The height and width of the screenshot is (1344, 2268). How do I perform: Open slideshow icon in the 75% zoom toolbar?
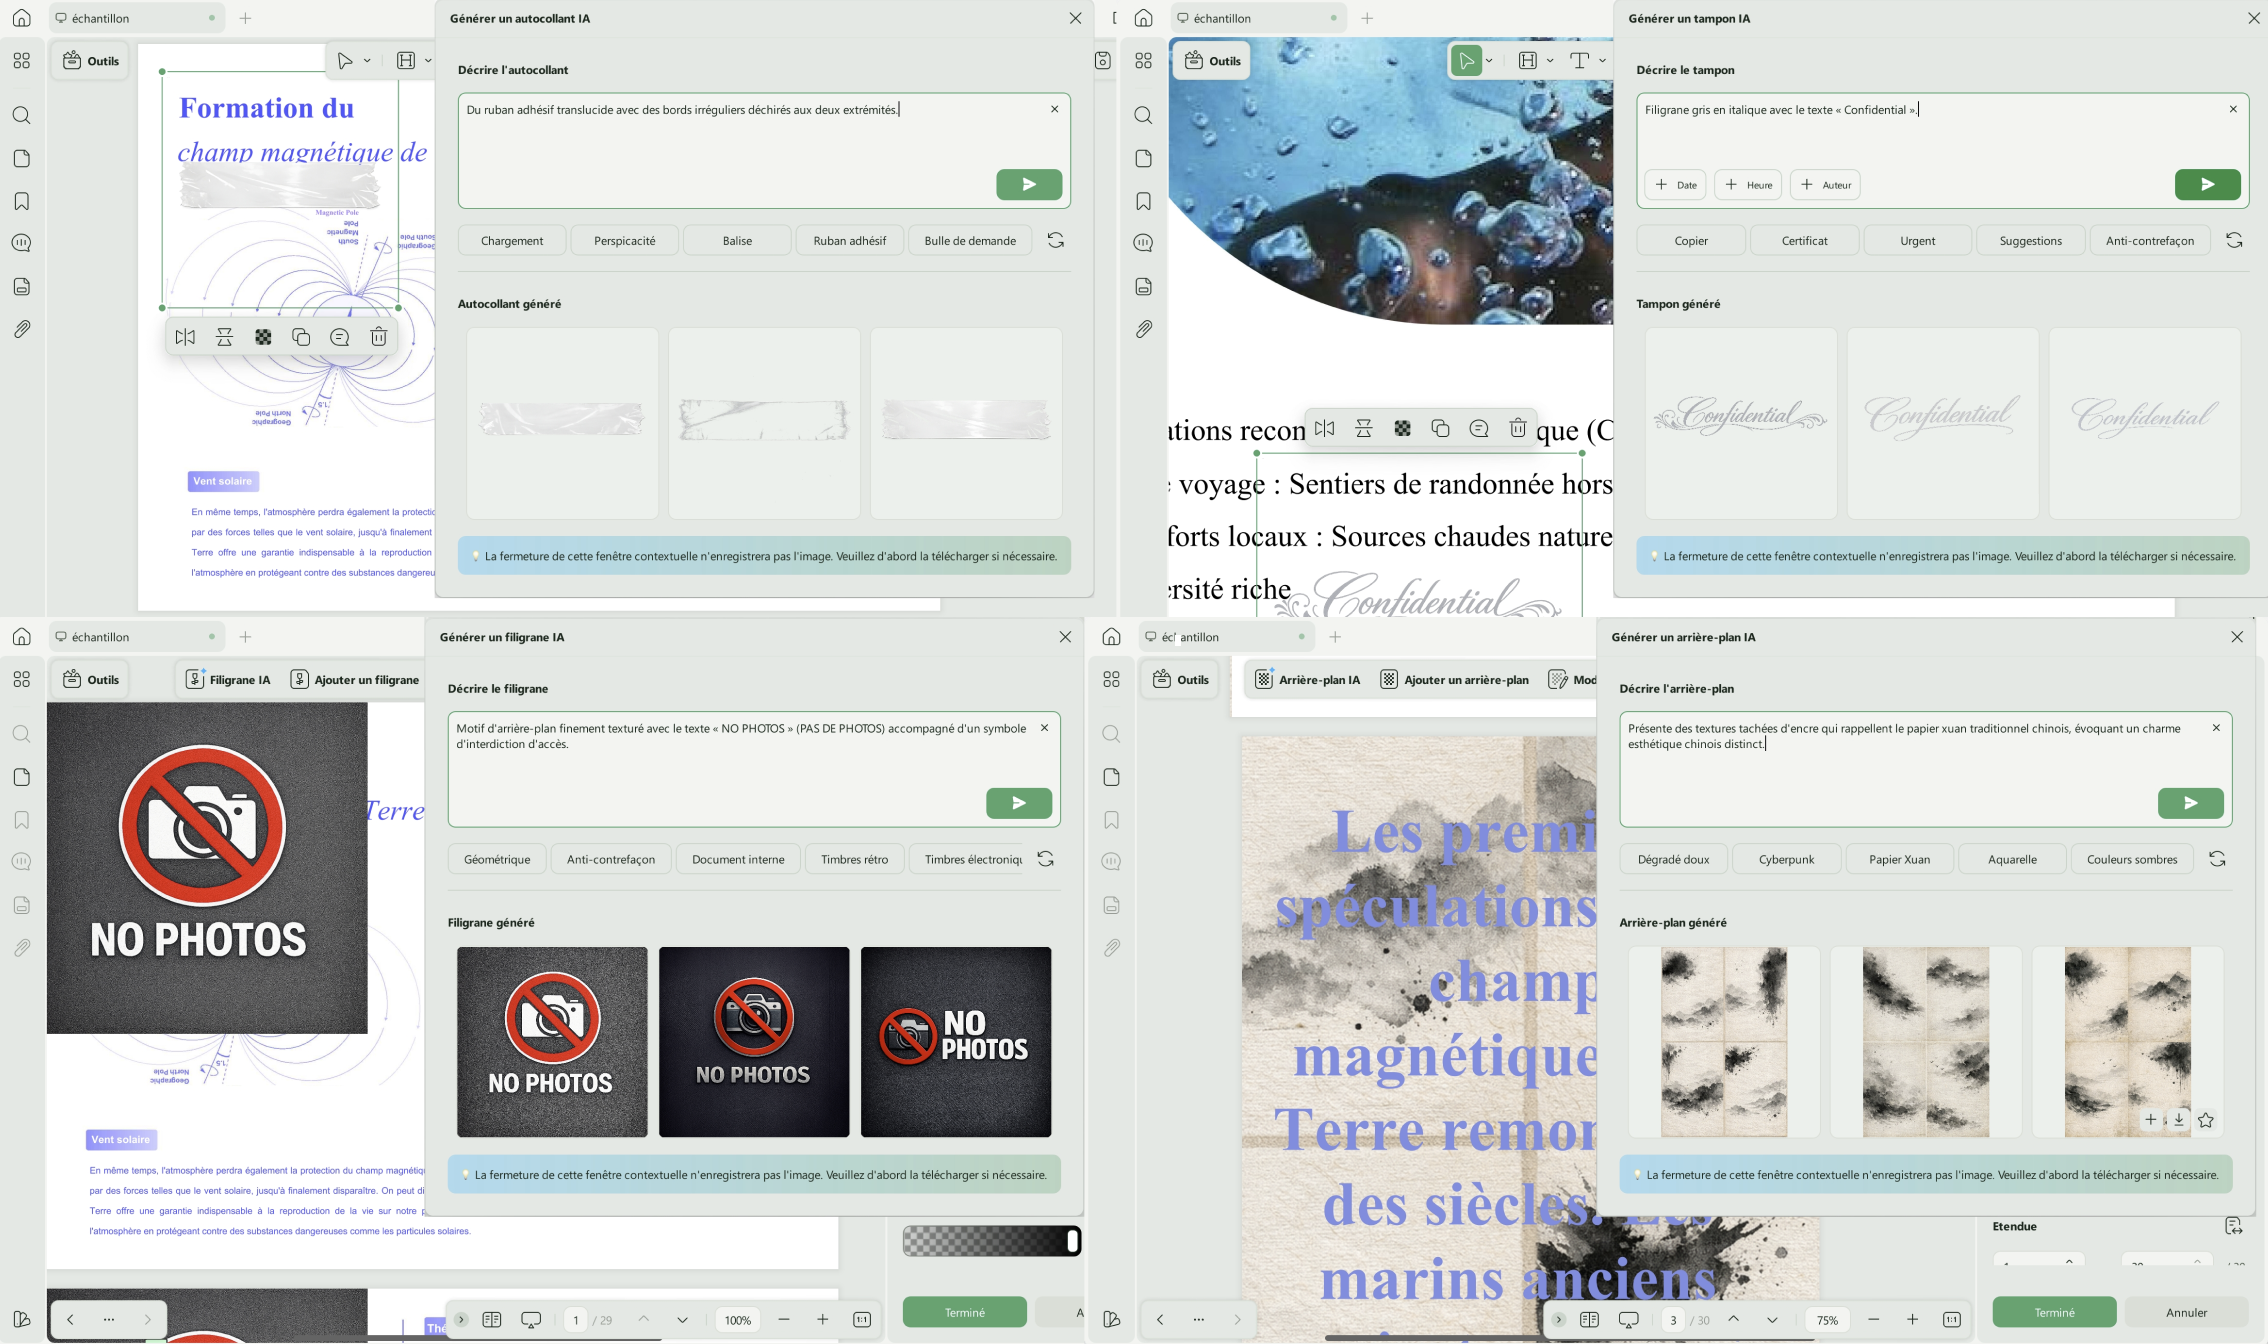tap(1628, 1319)
